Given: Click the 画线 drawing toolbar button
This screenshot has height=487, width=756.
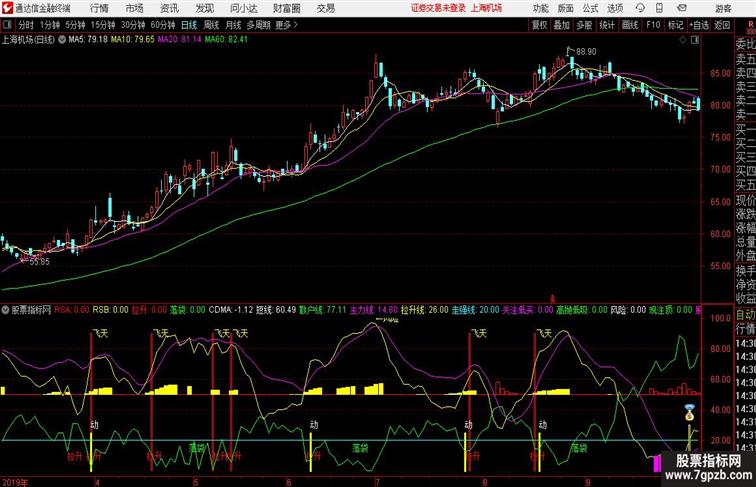Looking at the screenshot, I should pos(630,25).
